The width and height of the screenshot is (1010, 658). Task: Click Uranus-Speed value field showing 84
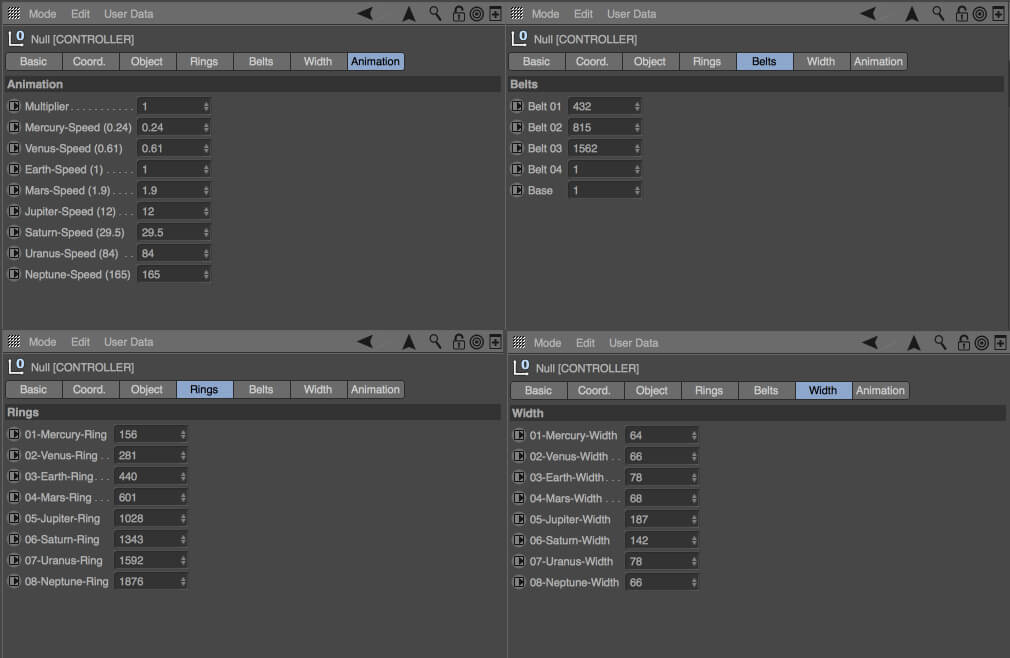click(175, 254)
